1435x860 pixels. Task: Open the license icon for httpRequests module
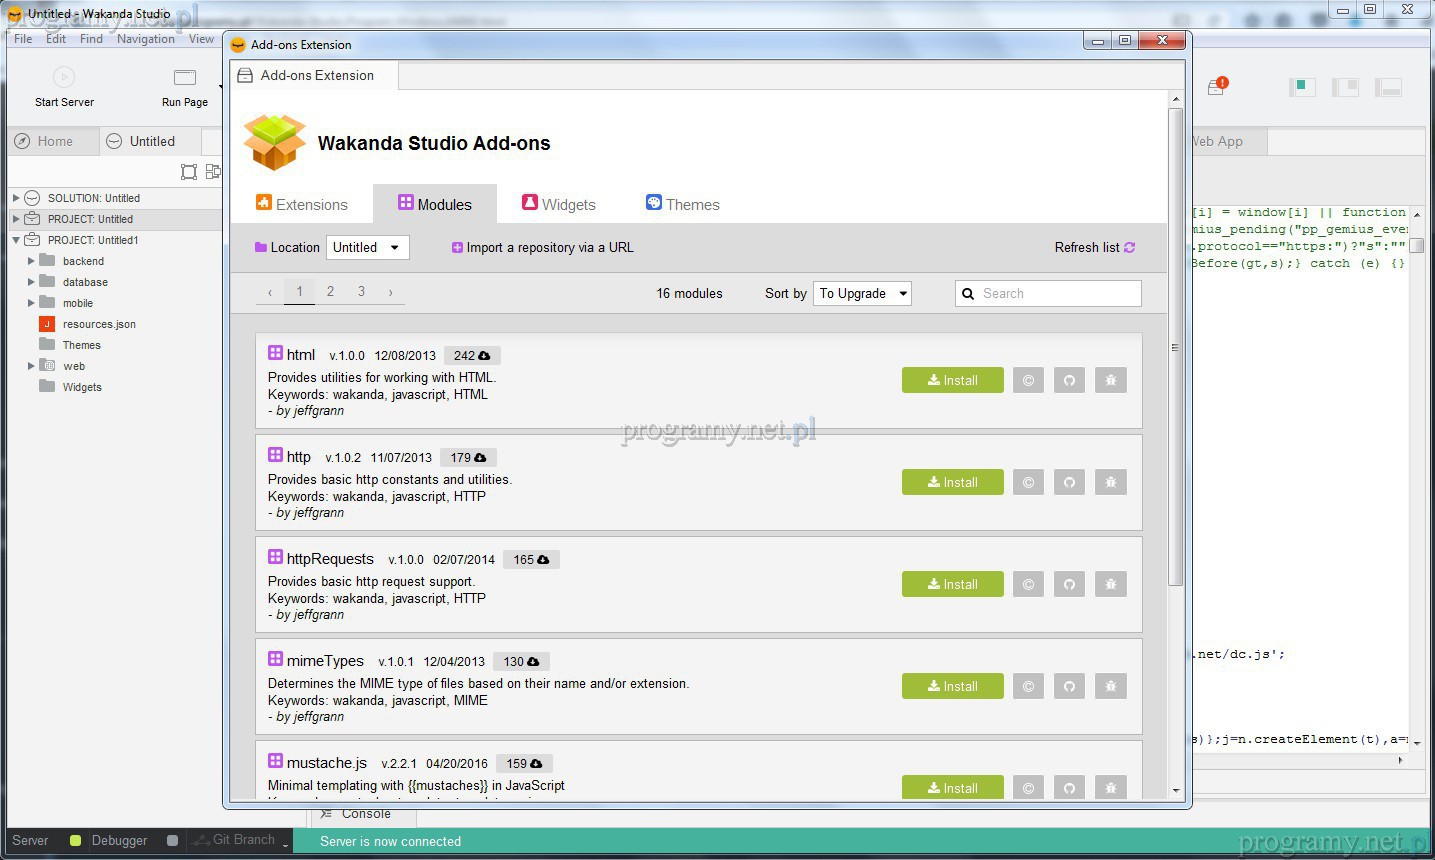pyautogui.click(x=1028, y=584)
